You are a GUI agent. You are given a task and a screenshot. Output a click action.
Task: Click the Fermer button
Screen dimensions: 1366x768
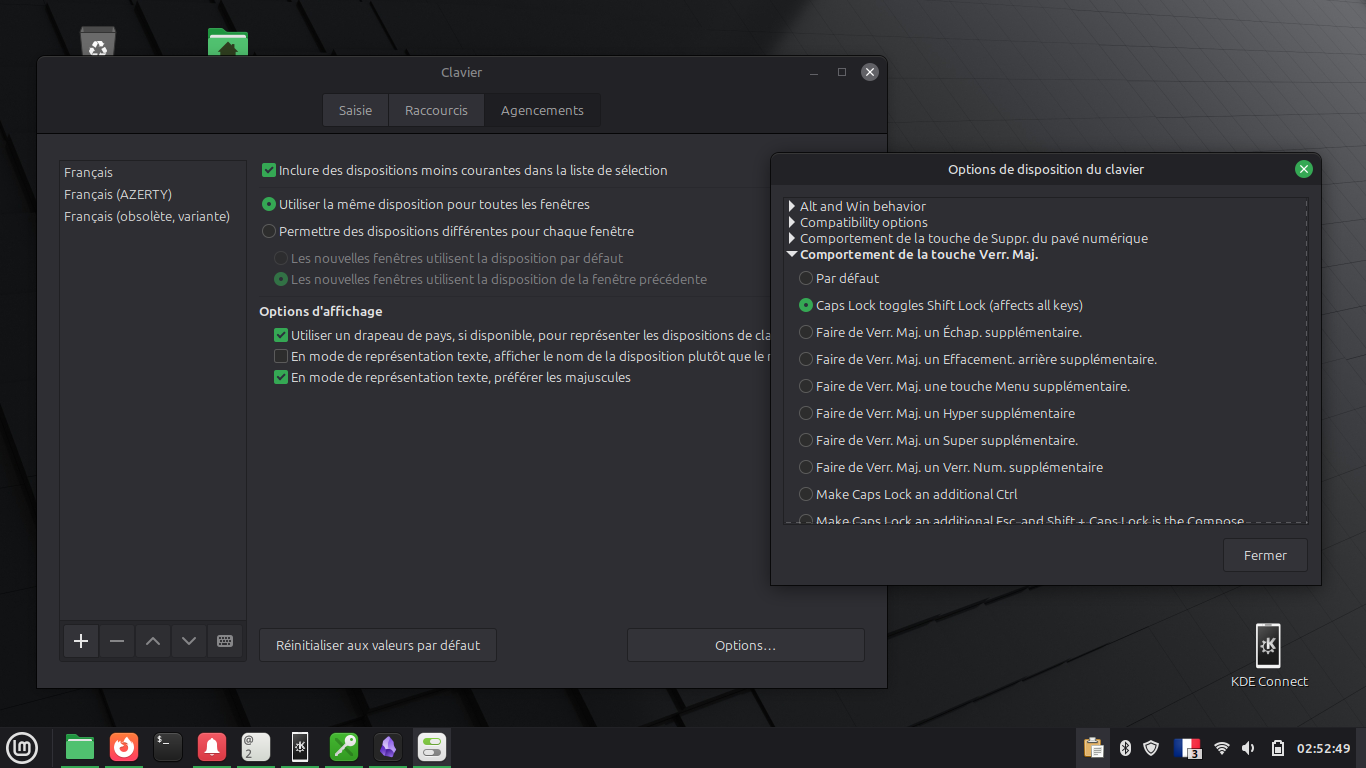click(1264, 556)
